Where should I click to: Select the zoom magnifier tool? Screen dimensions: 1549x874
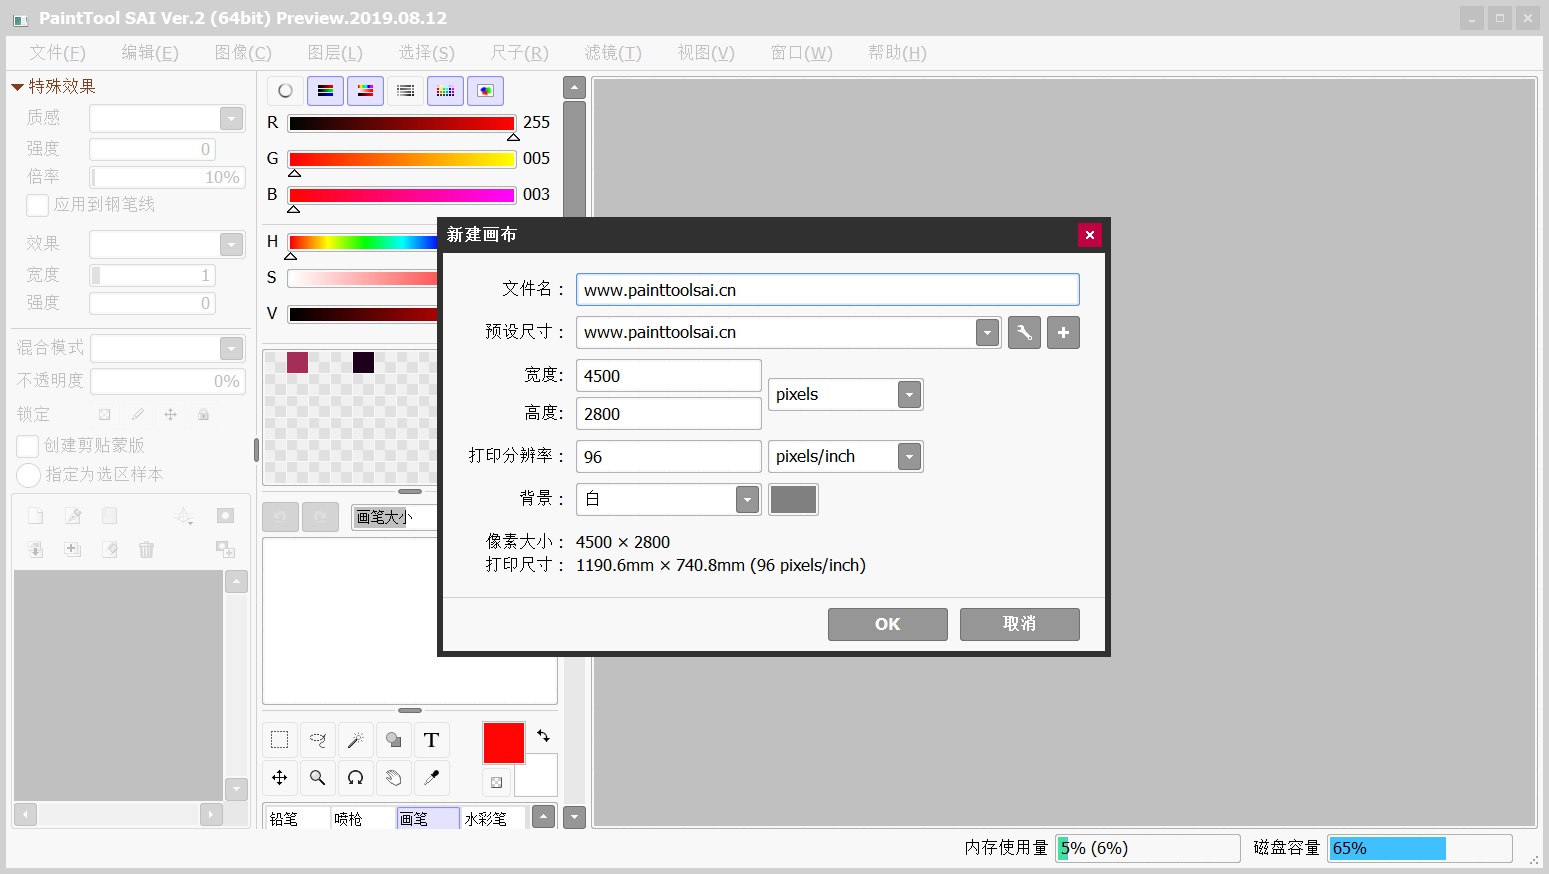(318, 778)
